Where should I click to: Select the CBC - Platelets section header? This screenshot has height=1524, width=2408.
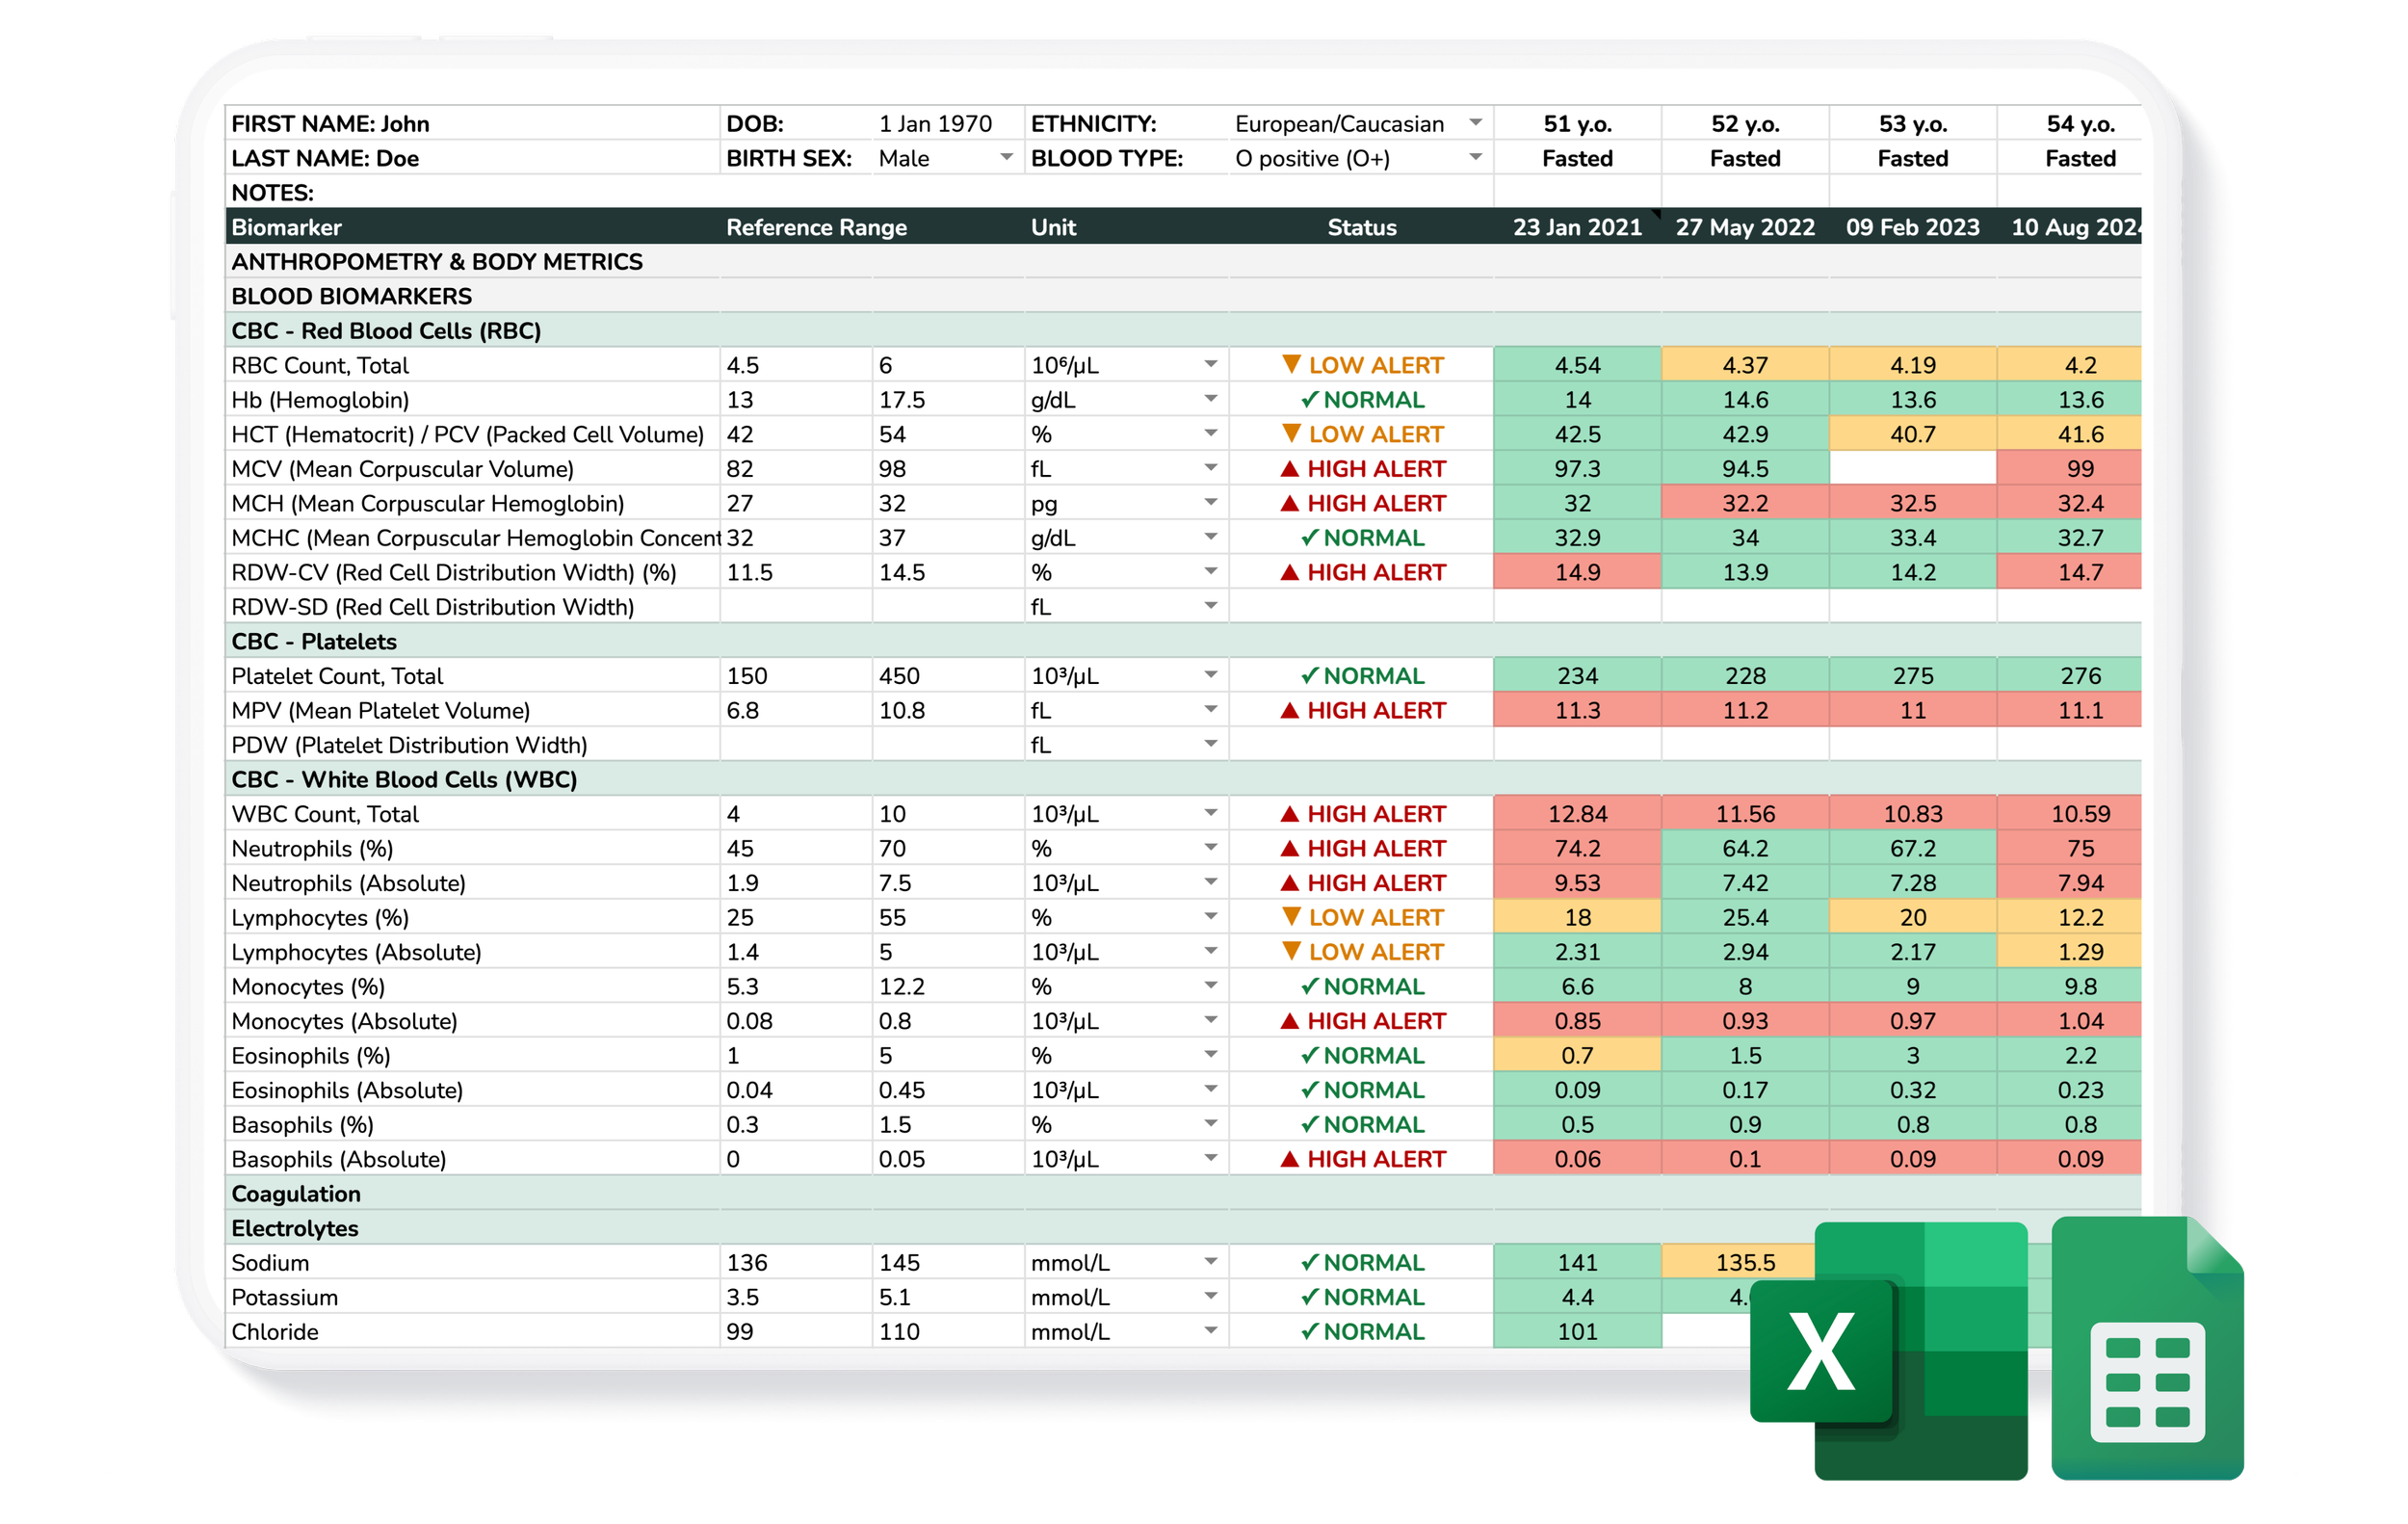(1183, 642)
